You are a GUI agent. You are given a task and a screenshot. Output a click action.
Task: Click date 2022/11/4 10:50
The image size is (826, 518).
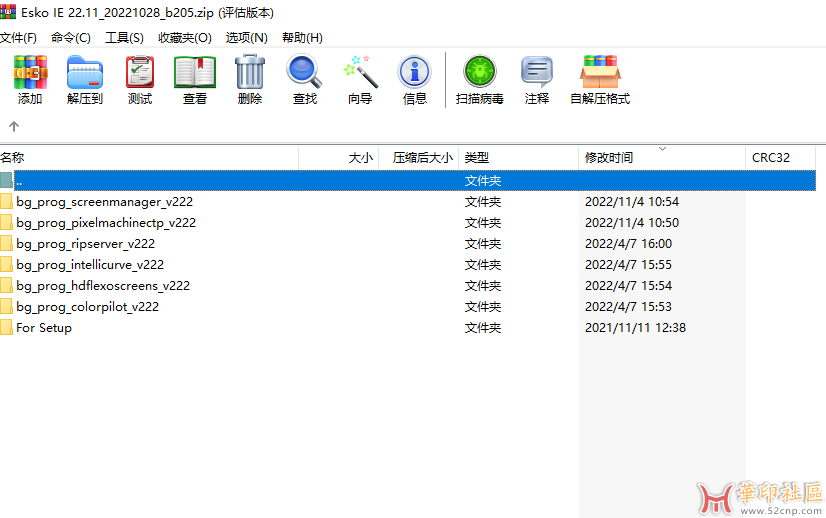pyautogui.click(x=632, y=223)
